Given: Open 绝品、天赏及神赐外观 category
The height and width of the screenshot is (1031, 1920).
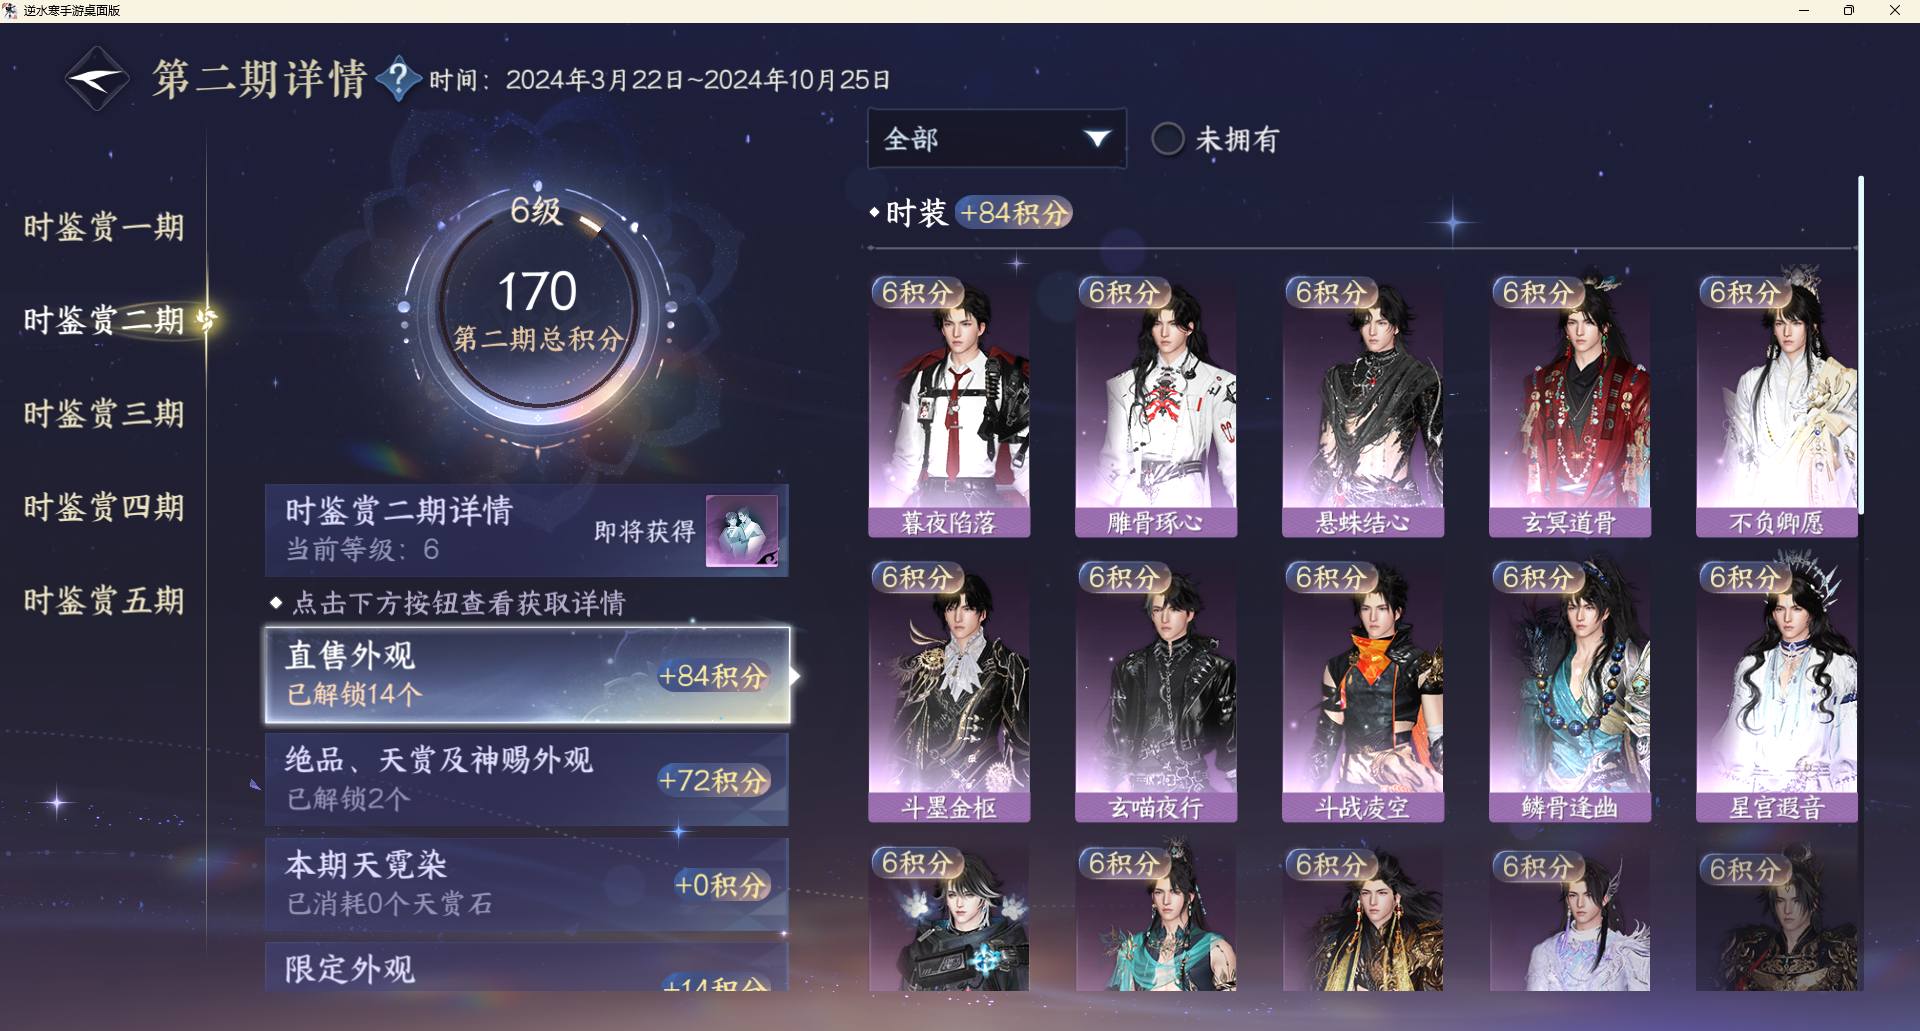Looking at the screenshot, I should click(x=527, y=780).
